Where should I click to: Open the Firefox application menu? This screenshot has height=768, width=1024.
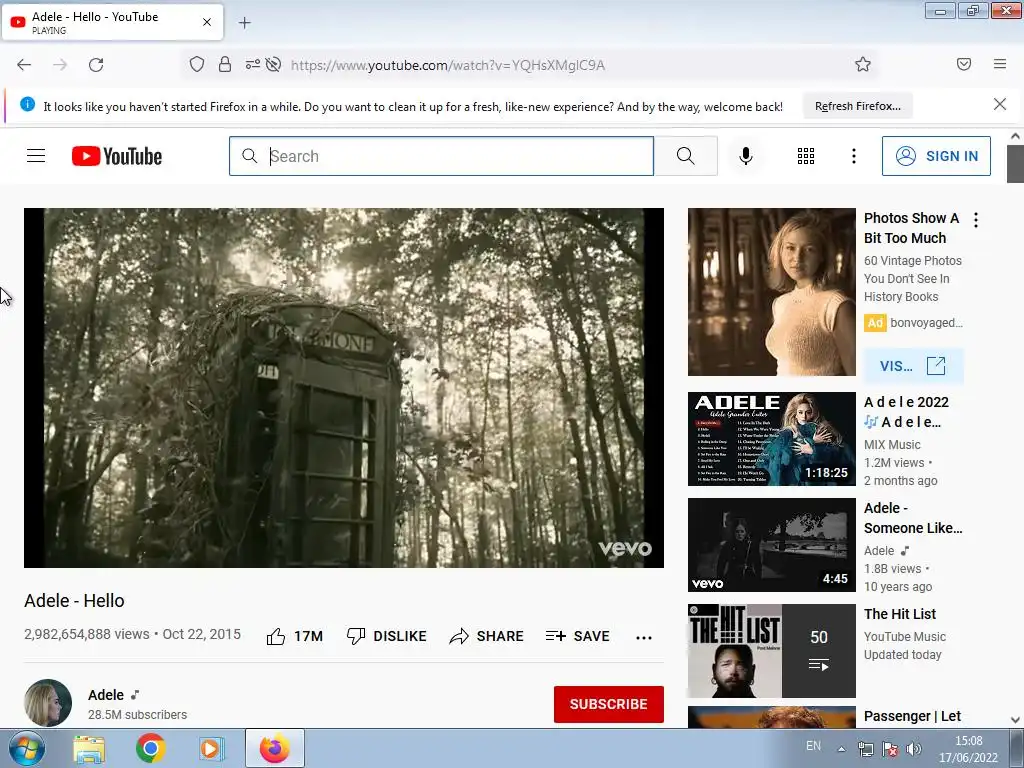tap(1000, 64)
